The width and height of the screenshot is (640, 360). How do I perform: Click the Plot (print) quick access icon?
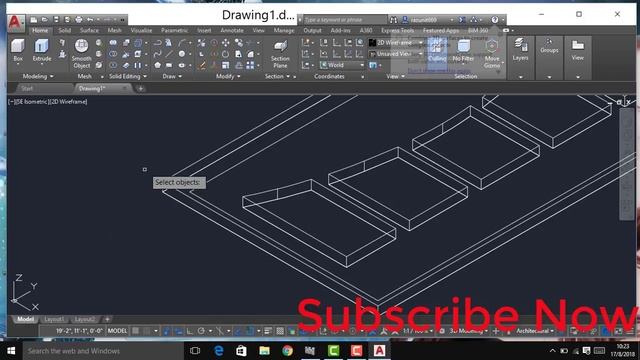pos(79,20)
